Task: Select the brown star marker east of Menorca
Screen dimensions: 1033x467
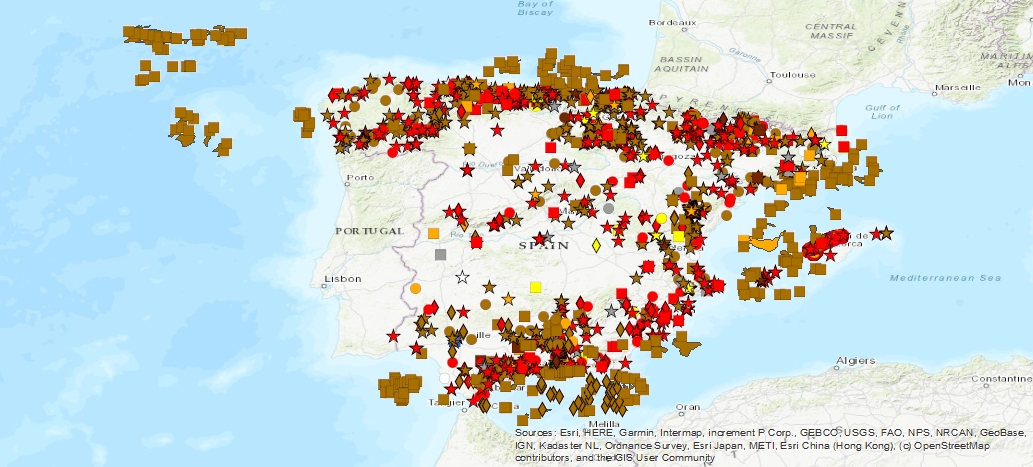Action: click(886, 233)
